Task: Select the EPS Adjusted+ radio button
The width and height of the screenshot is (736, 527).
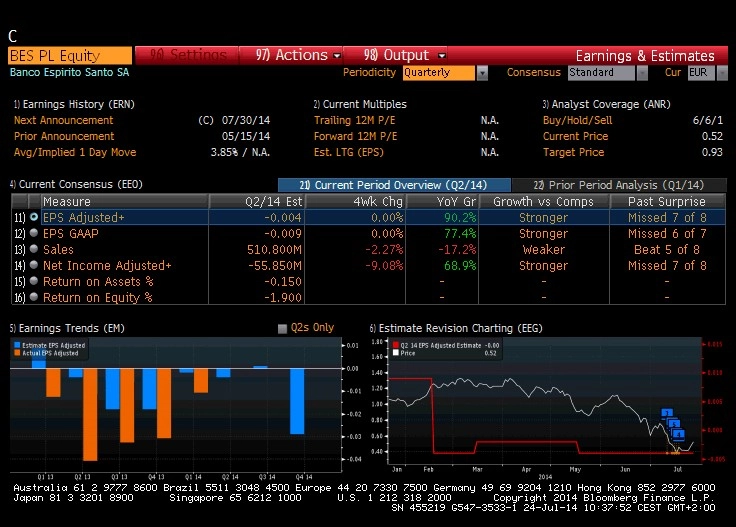Action: click(34, 217)
